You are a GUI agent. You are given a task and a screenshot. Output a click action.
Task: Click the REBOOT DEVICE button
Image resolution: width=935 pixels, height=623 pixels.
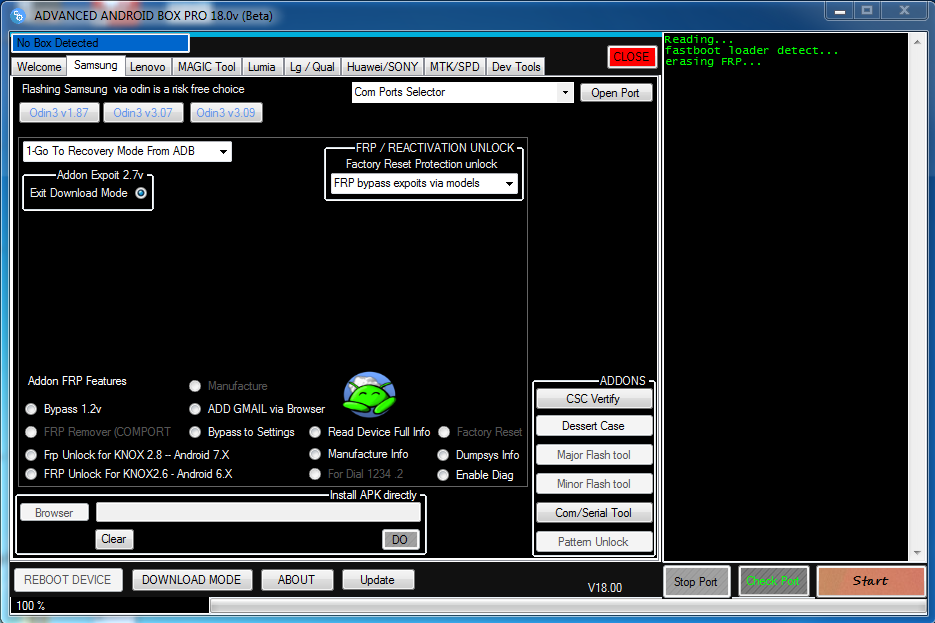pyautogui.click(x=68, y=580)
